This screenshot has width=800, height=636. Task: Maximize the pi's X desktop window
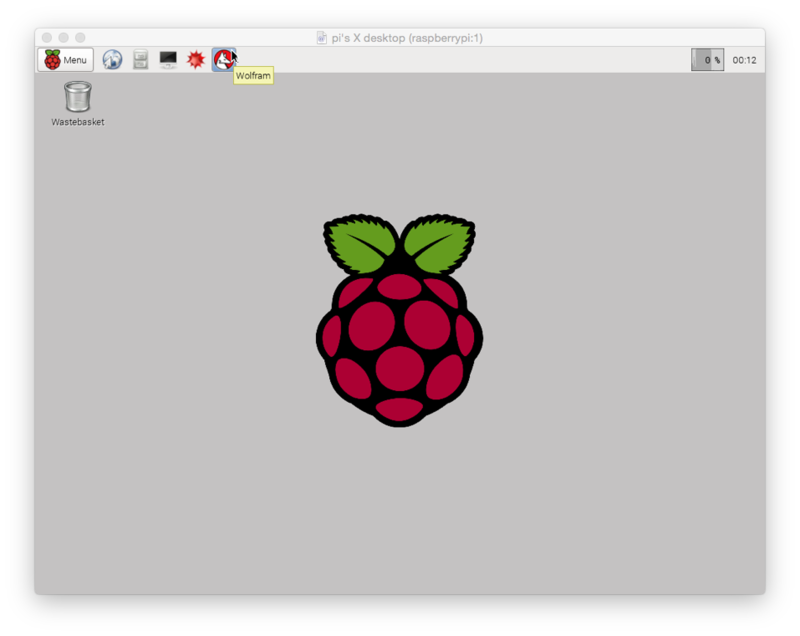[80, 37]
